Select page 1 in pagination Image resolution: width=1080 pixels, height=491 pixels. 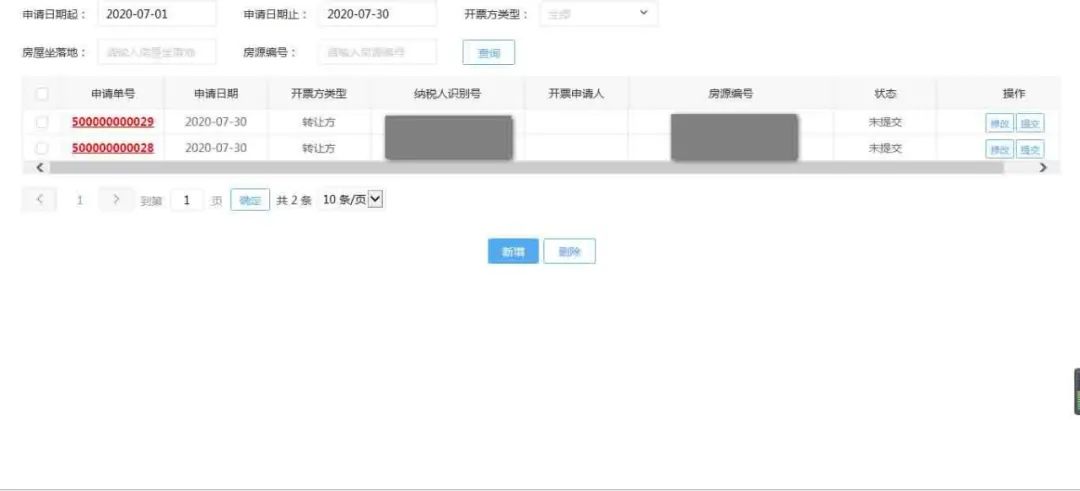pos(79,200)
